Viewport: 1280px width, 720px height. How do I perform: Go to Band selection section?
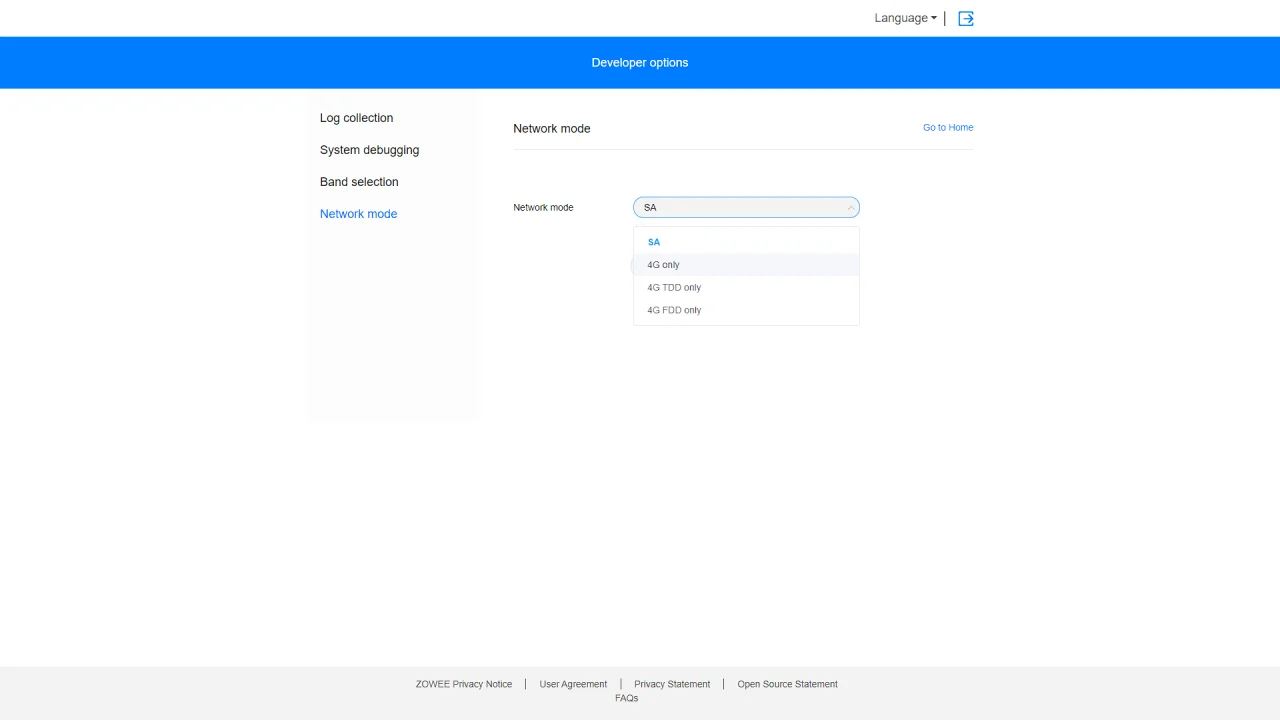(359, 182)
